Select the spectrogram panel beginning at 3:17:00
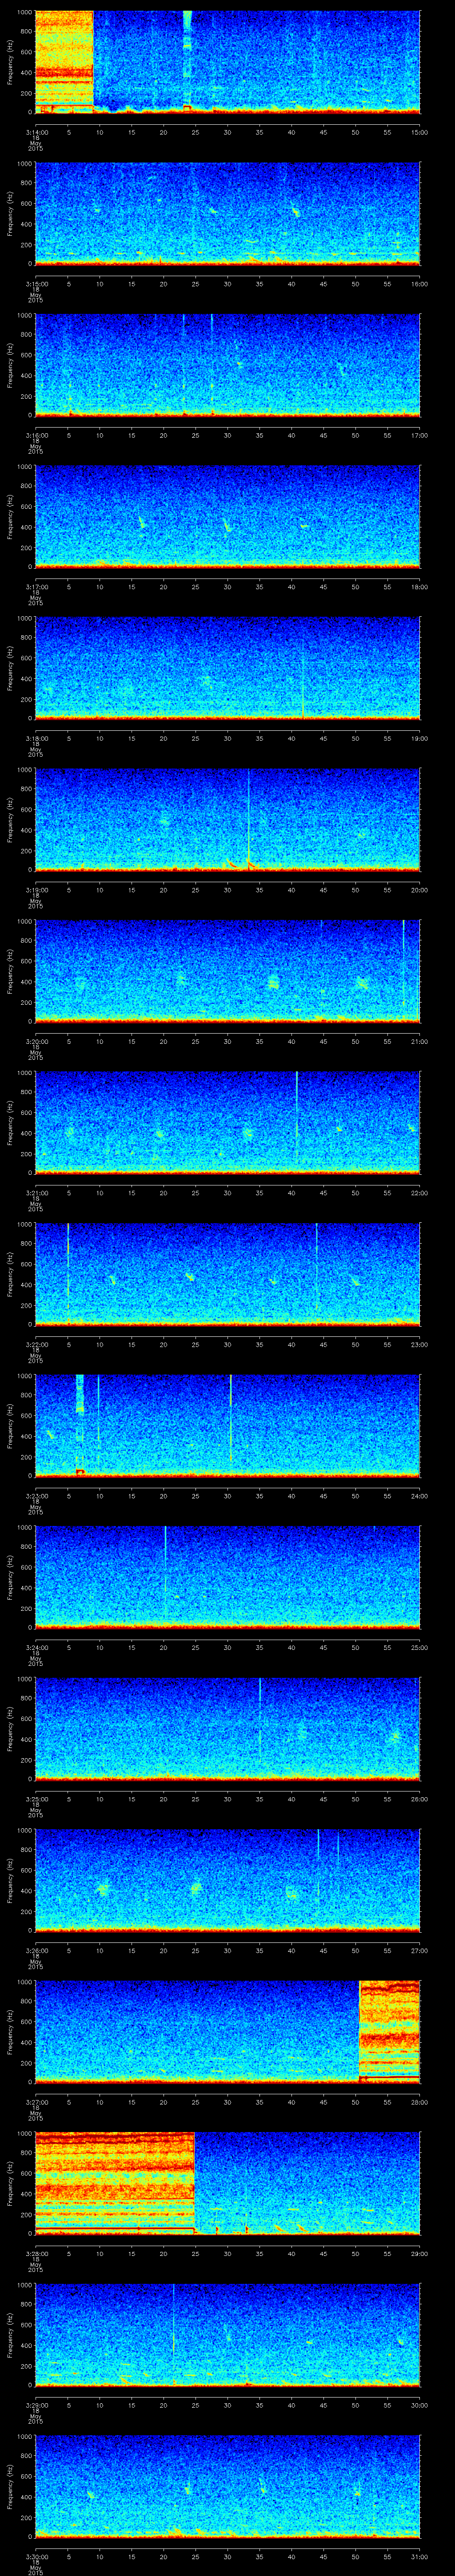Image resolution: width=455 pixels, height=2576 pixels. [227, 517]
